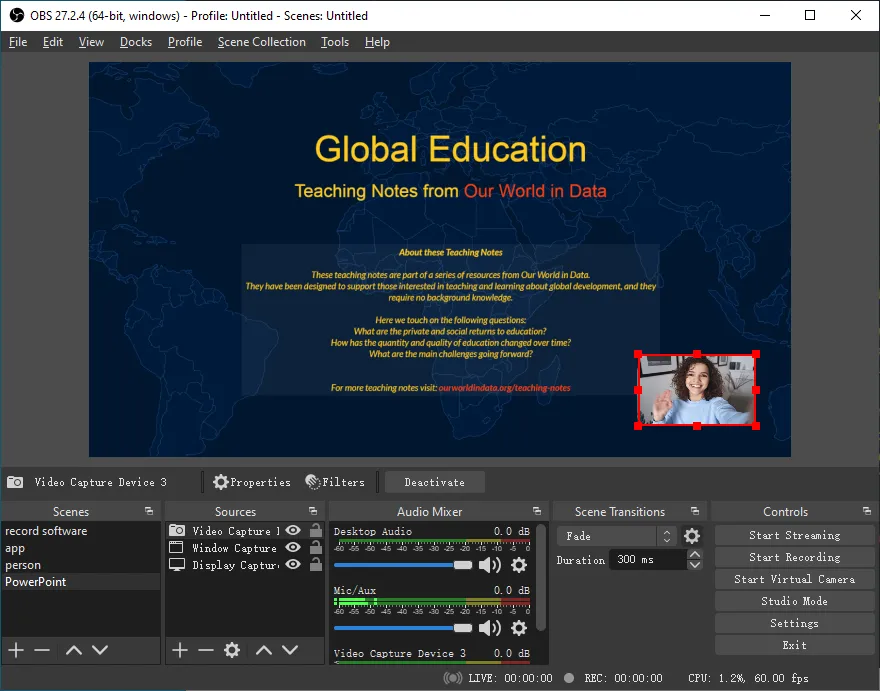The width and height of the screenshot is (880, 691).
Task: Click the OBS logo in the title bar
Action: pyautogui.click(x=17, y=15)
